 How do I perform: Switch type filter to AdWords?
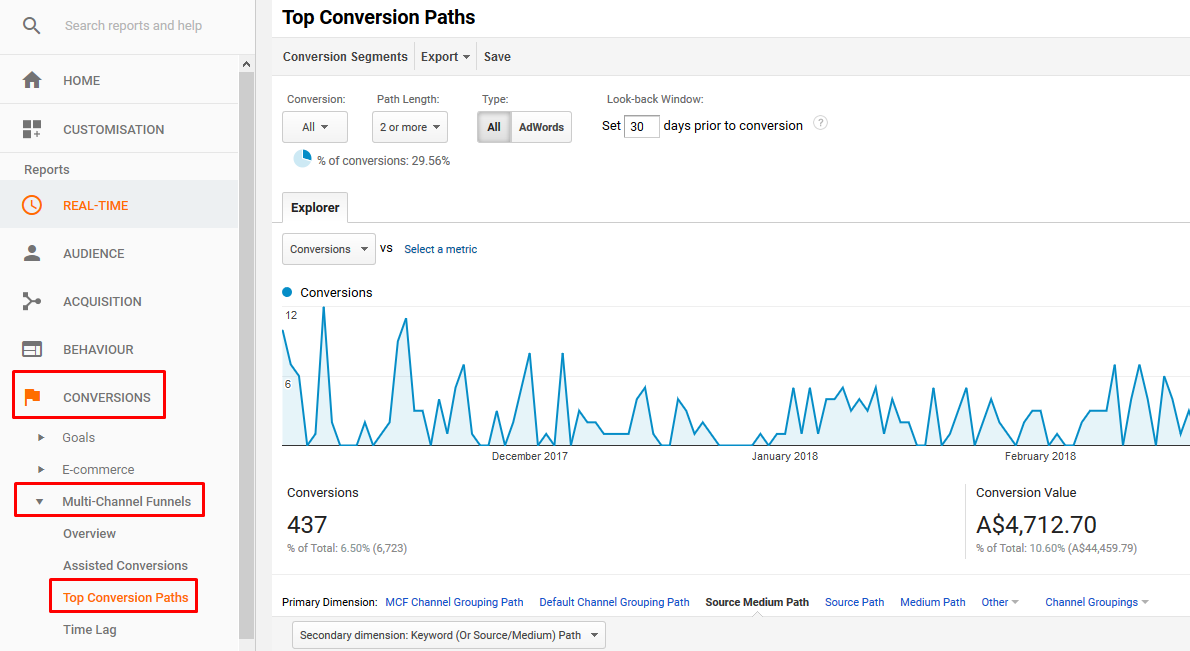coord(541,127)
